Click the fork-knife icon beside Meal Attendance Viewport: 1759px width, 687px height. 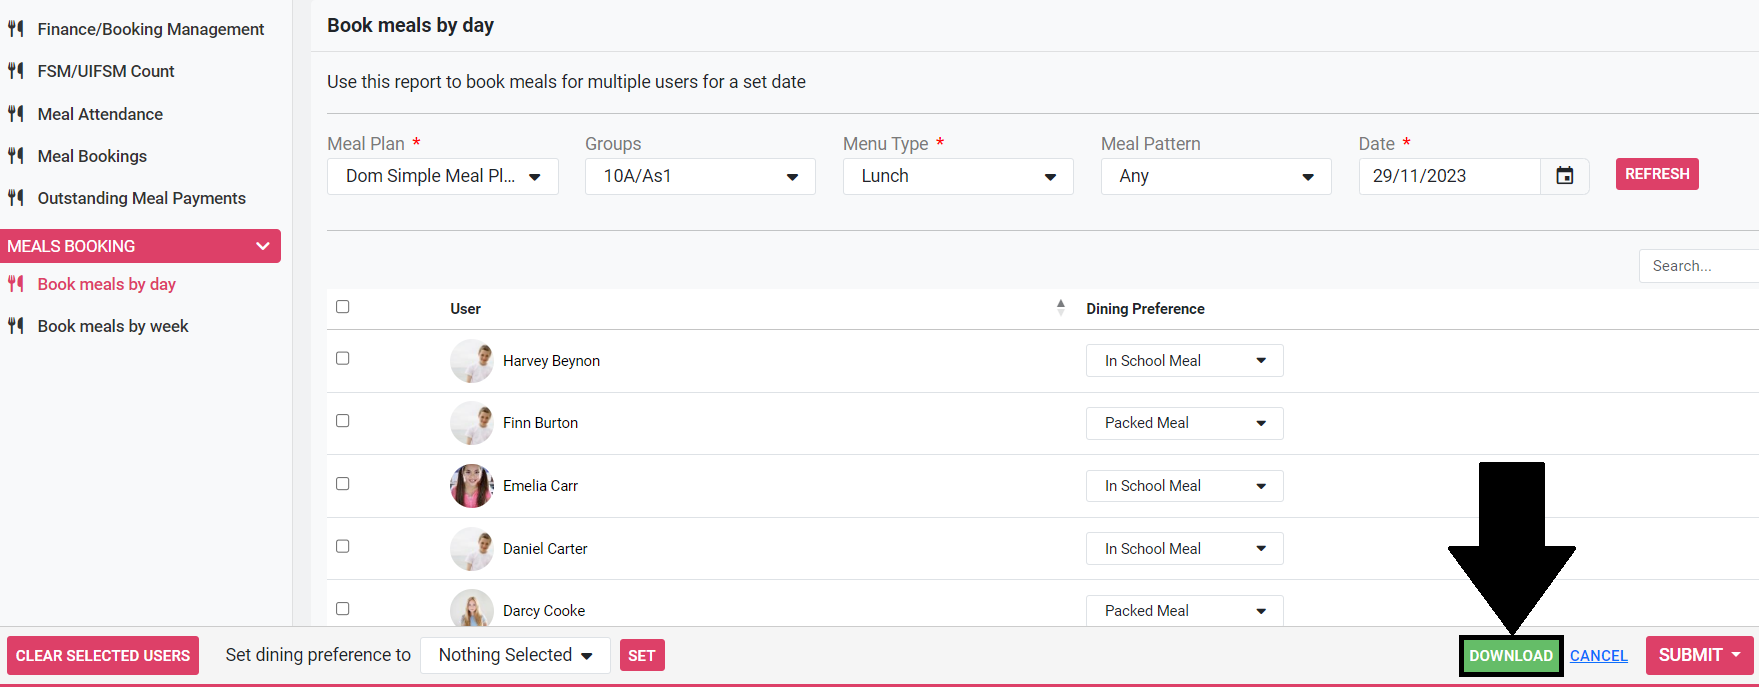click(16, 114)
